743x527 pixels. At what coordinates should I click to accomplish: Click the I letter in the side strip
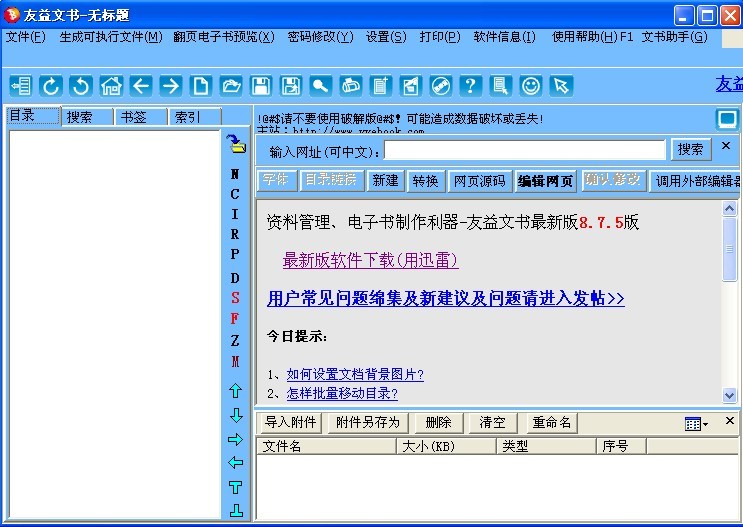(235, 214)
